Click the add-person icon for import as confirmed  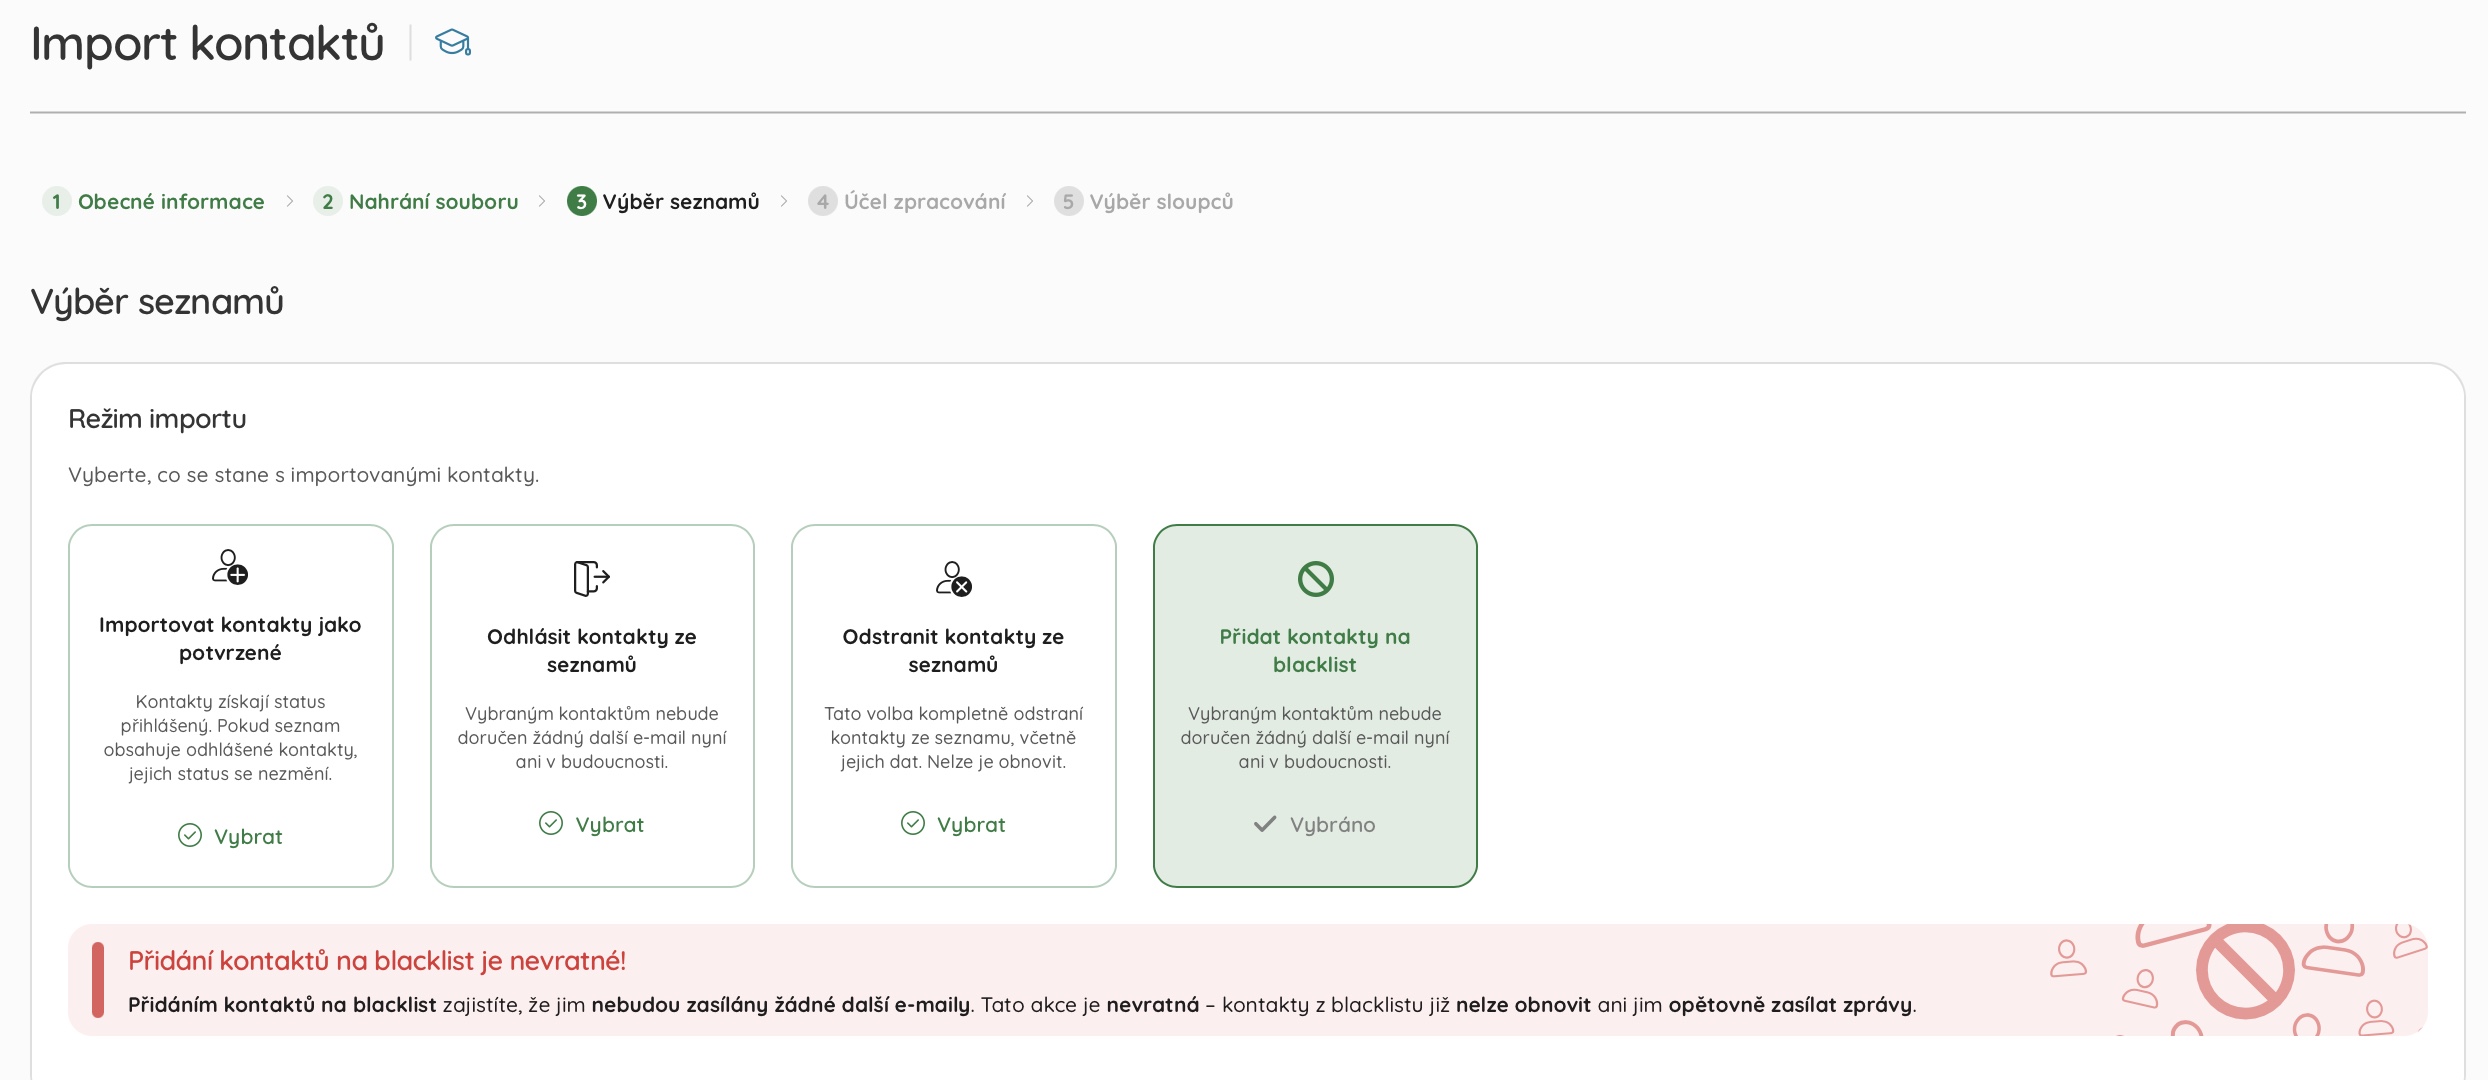(230, 567)
